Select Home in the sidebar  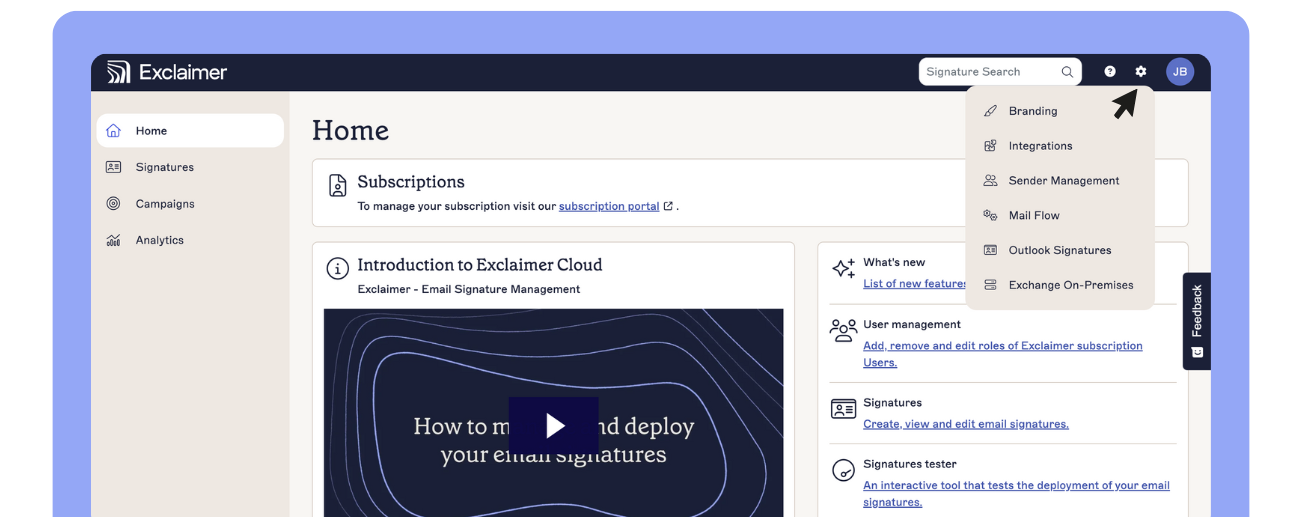(x=190, y=131)
